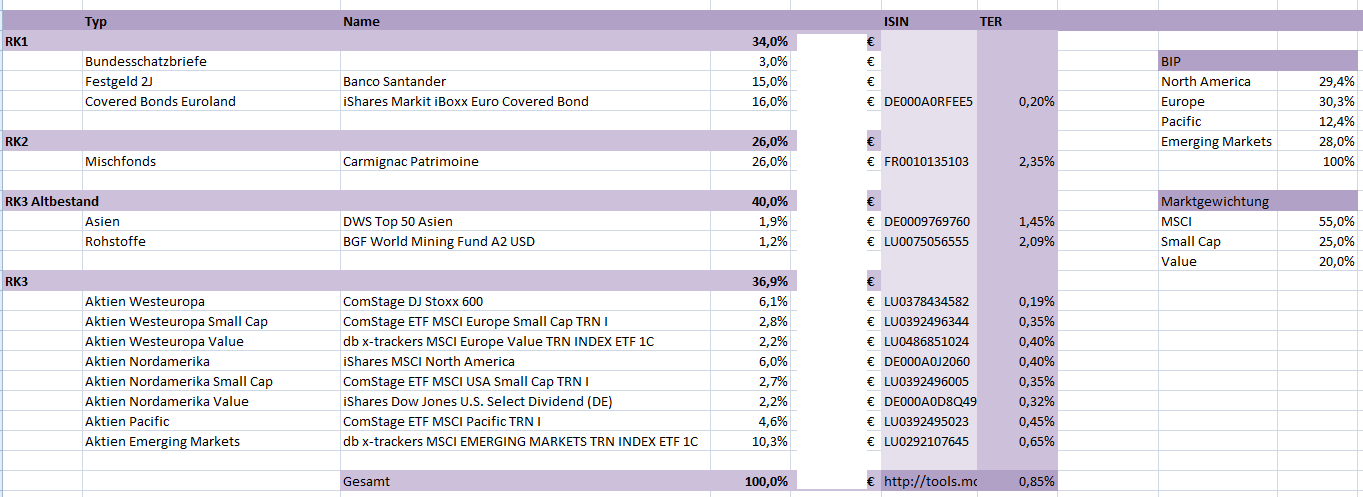Click the "Bundesschatzbriefe" type cell
The image size is (1363, 497).
click(x=146, y=61)
